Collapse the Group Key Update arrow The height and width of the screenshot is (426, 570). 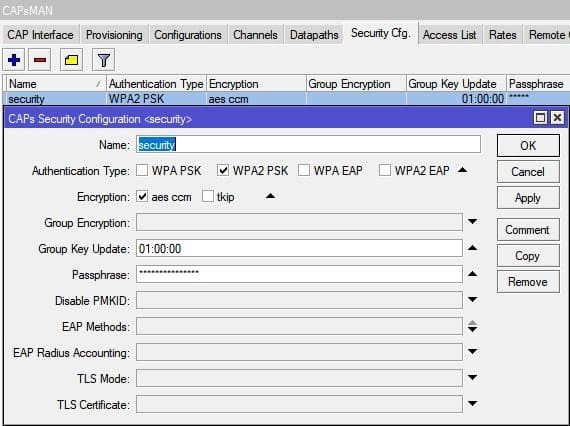pos(473,248)
